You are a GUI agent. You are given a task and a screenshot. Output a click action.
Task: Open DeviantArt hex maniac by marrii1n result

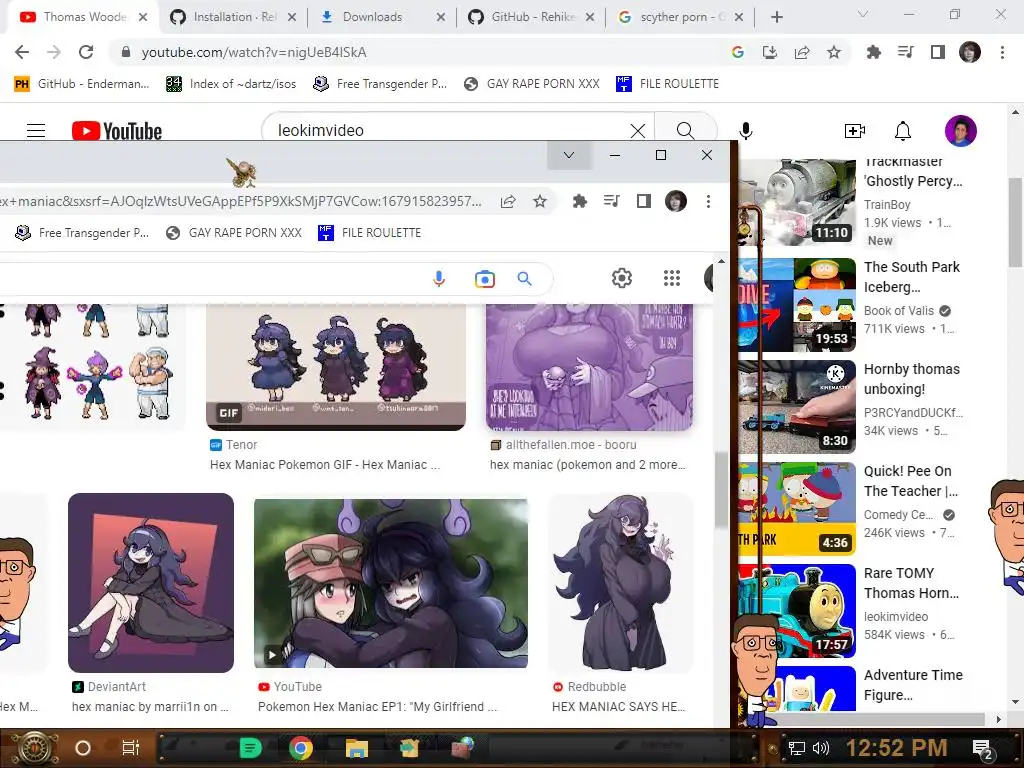point(151,583)
